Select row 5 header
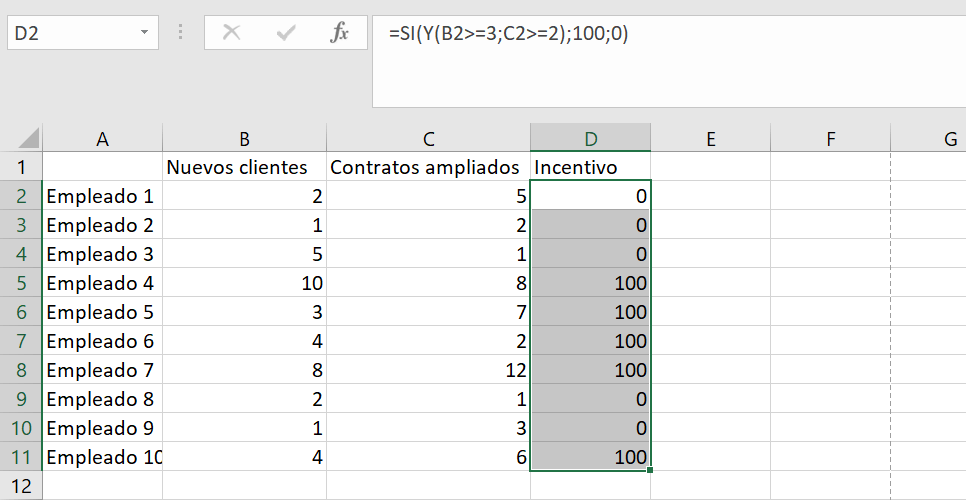966x500 pixels. point(21,283)
